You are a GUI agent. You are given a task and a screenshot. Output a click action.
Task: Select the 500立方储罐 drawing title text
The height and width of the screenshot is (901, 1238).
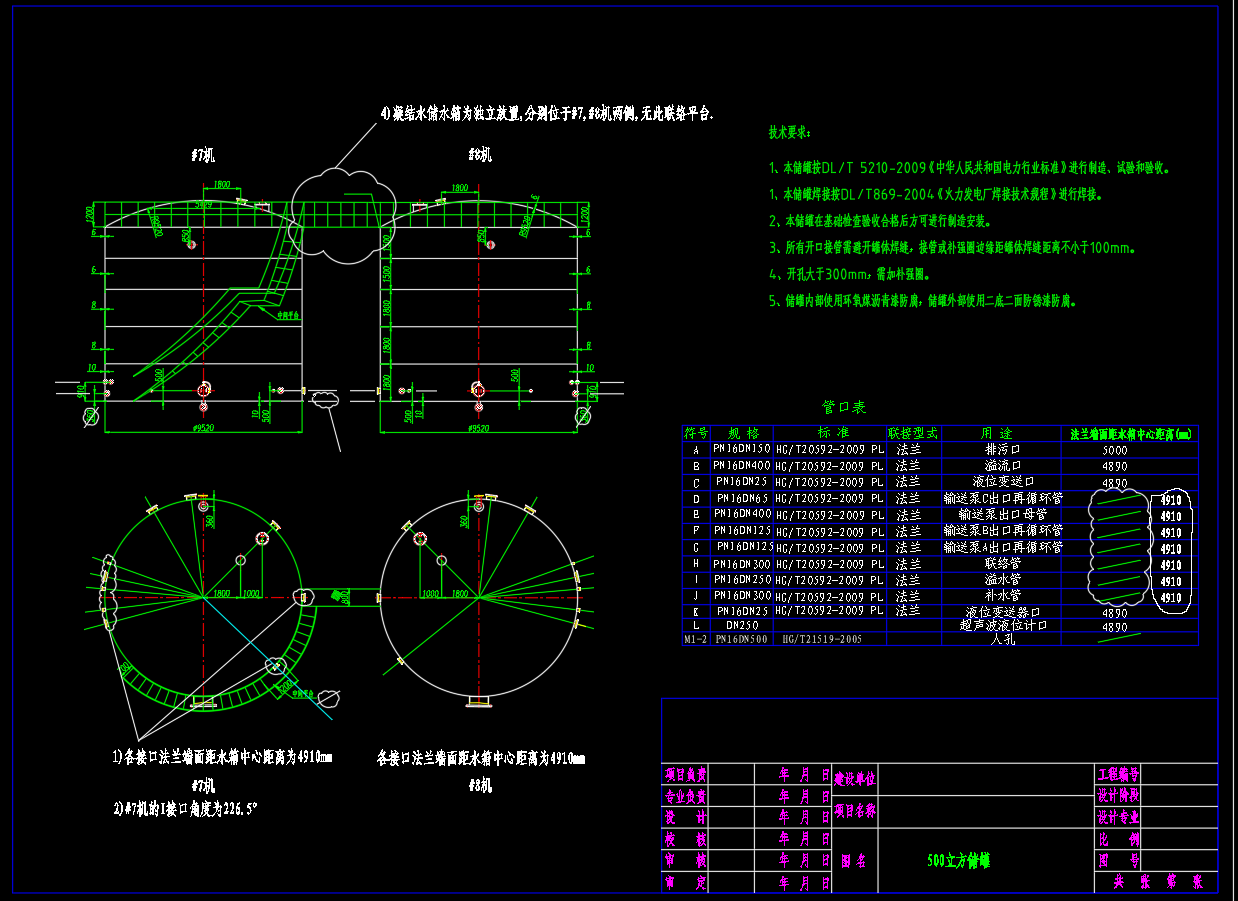(x=958, y=860)
